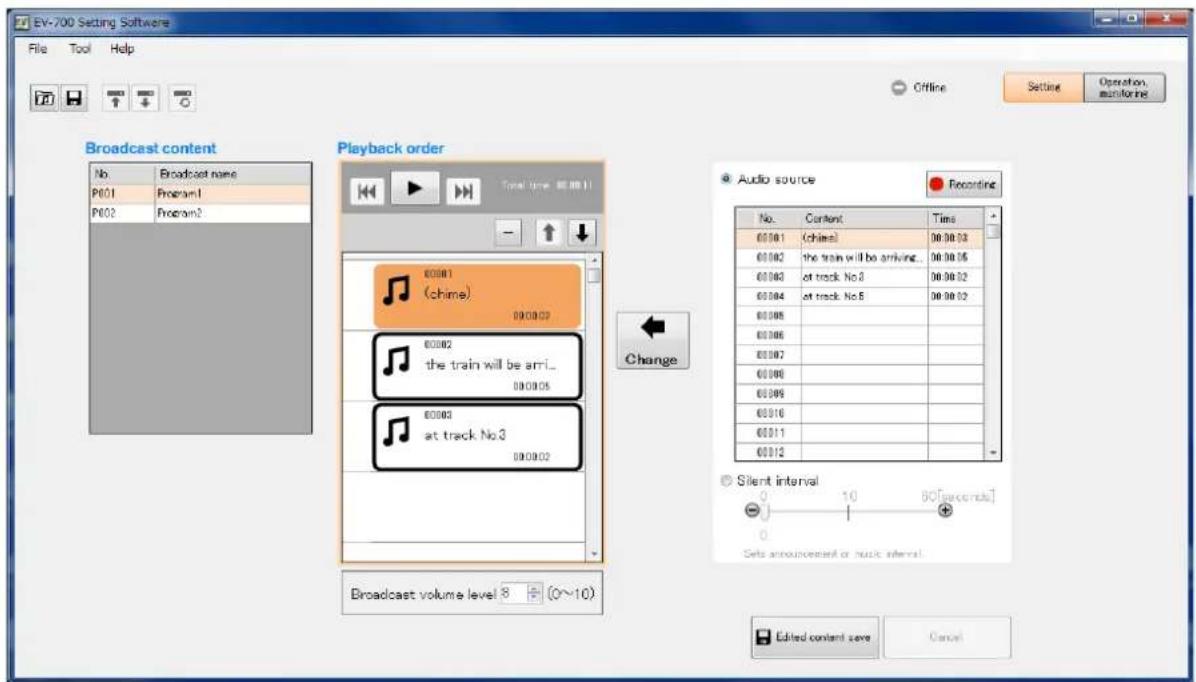Select the Silent interval radio button
Image resolution: width=1196 pixels, height=682 pixels.
pos(726,481)
